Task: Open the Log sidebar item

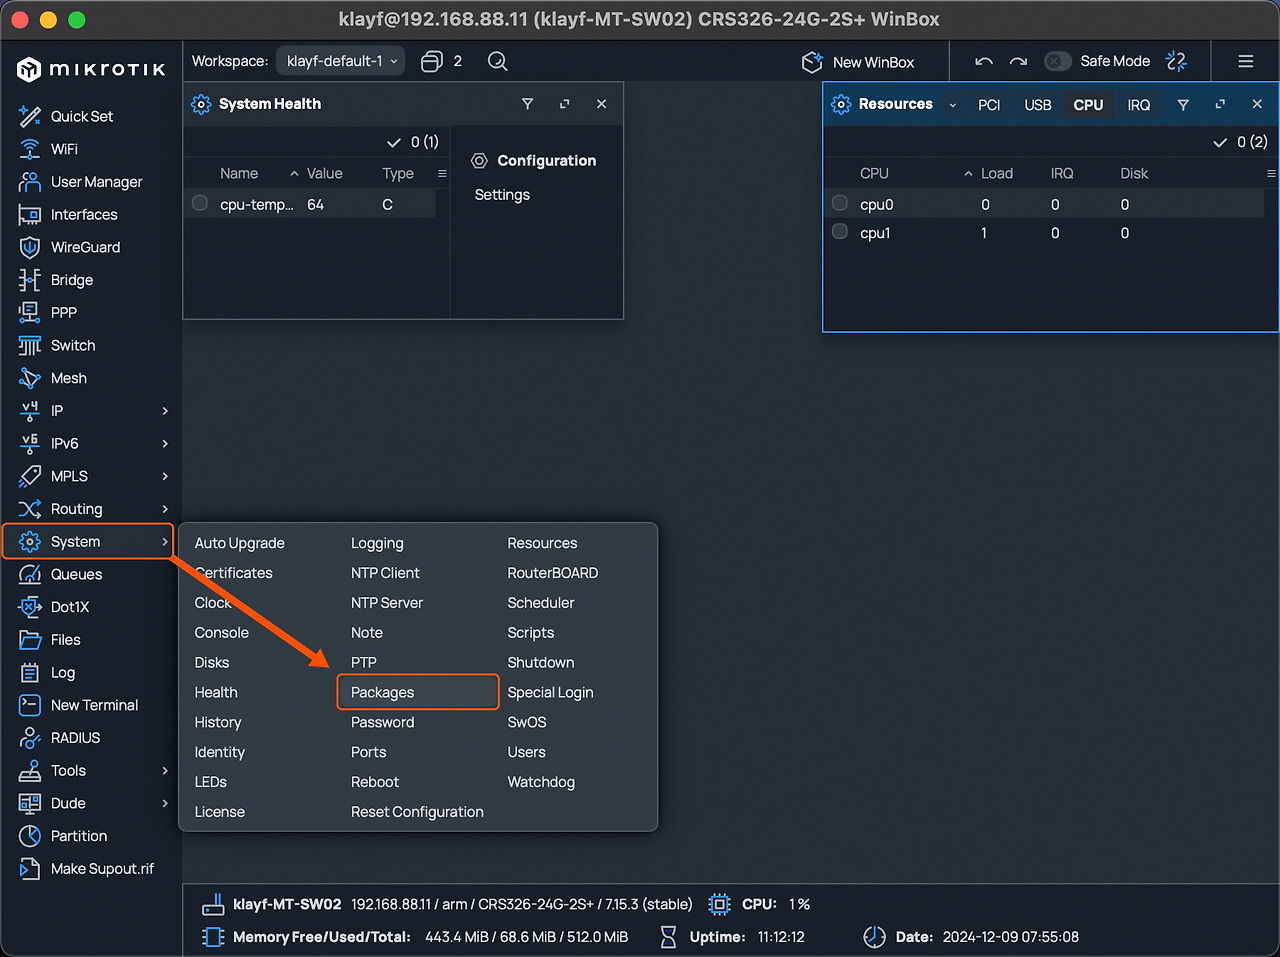Action: tap(62, 673)
